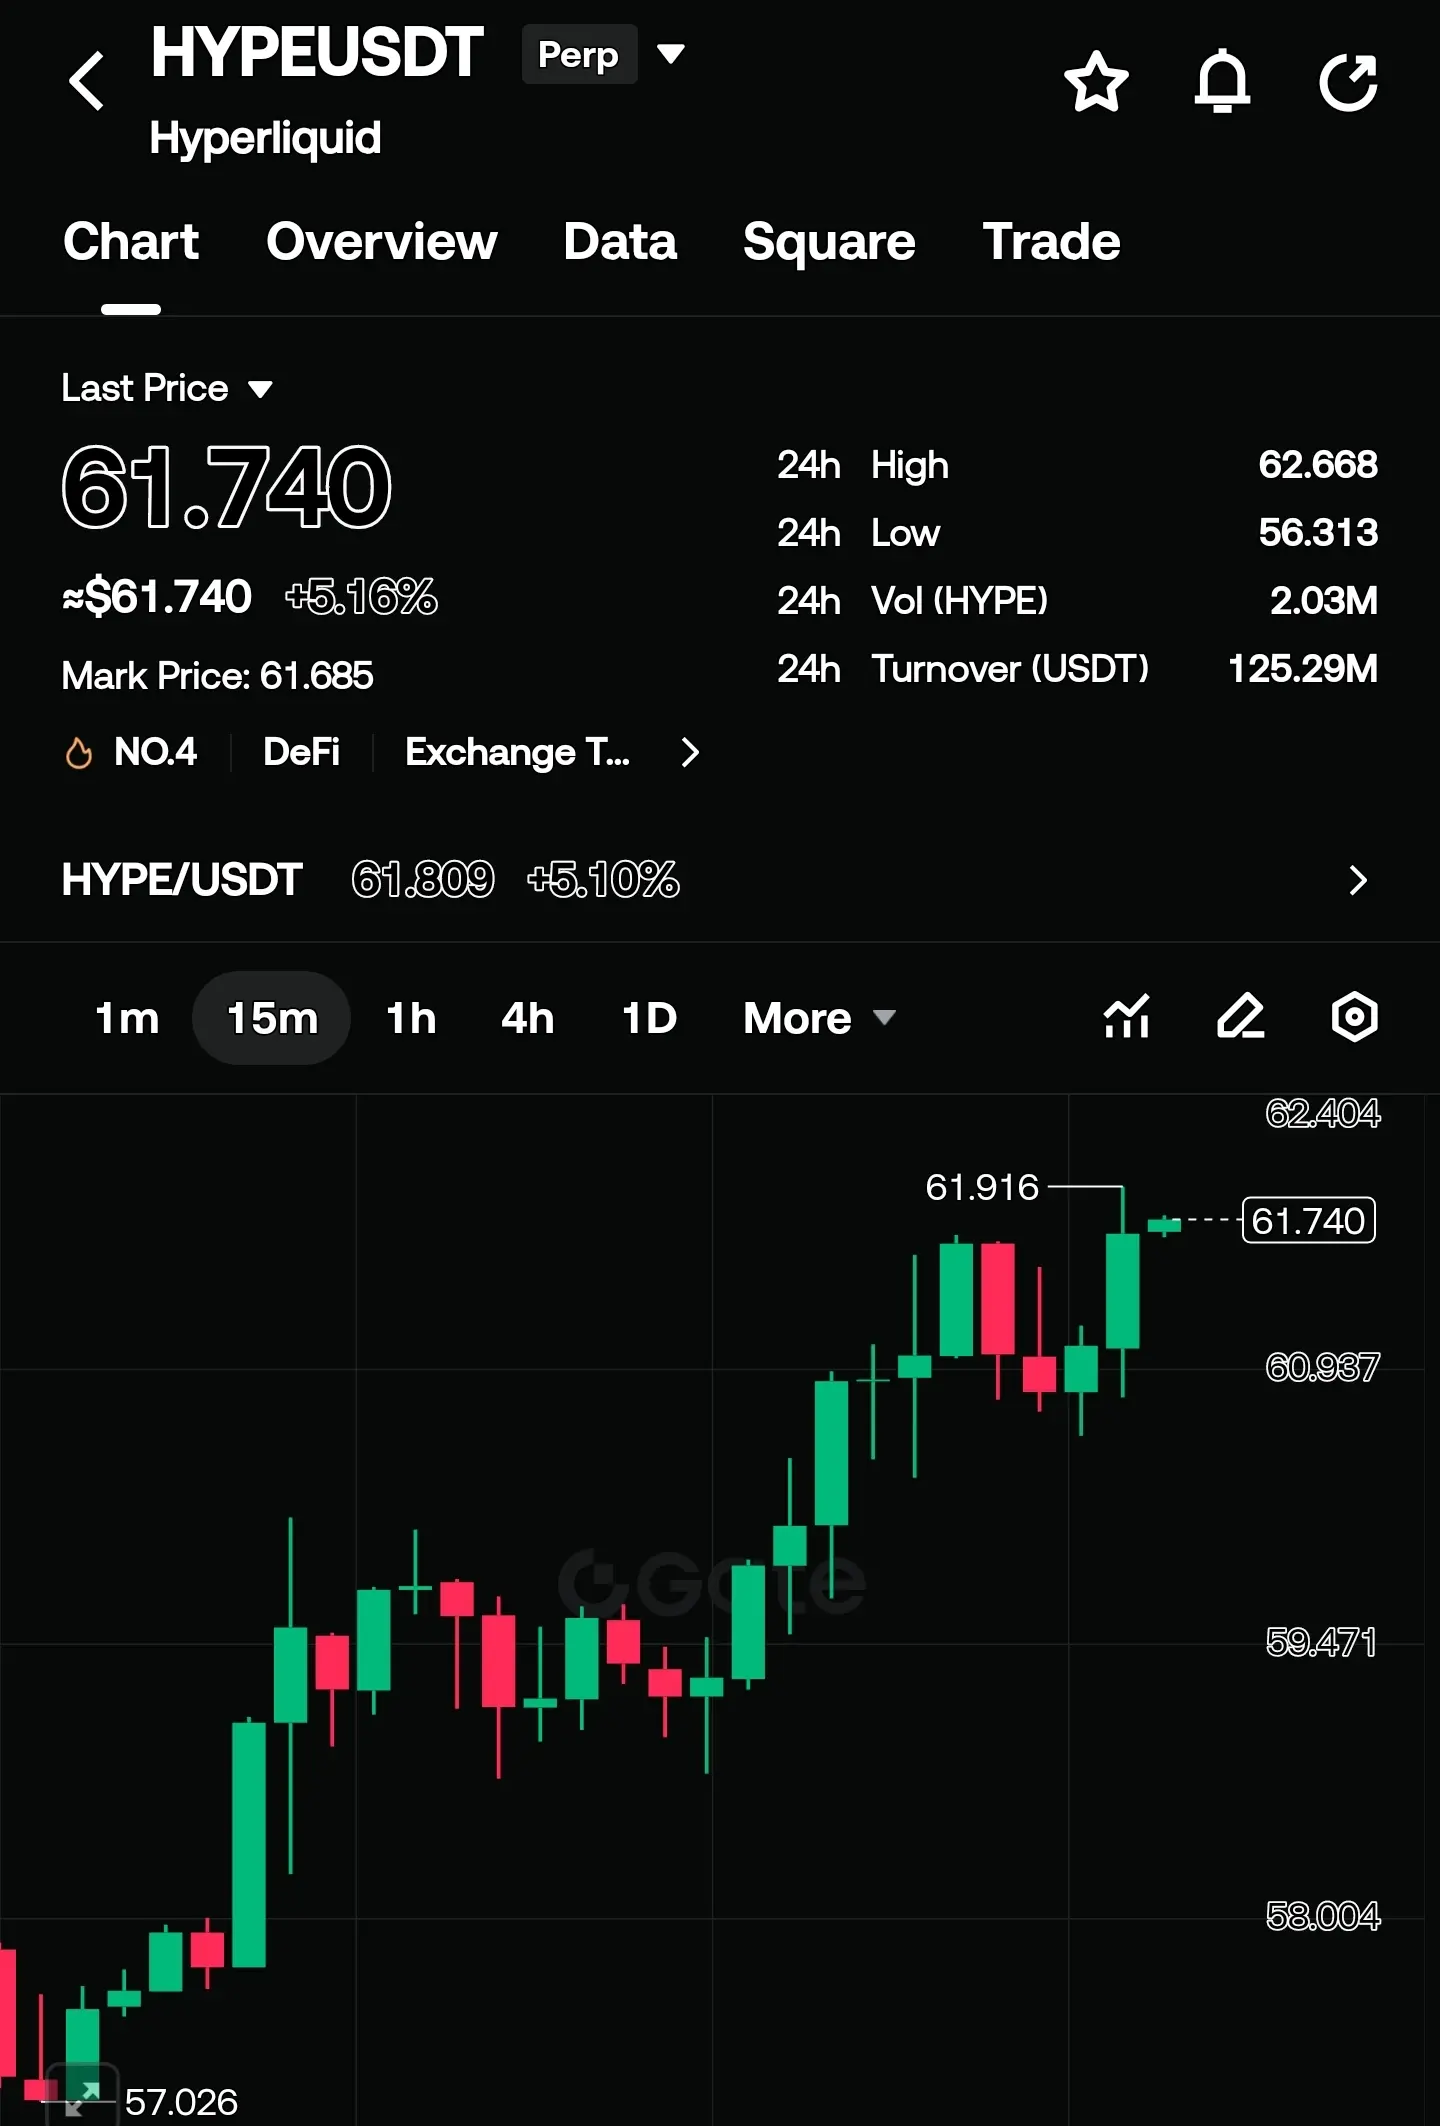1440x2126 pixels.
Task: Tap the 62.404 price axis label
Action: coord(1322,1113)
